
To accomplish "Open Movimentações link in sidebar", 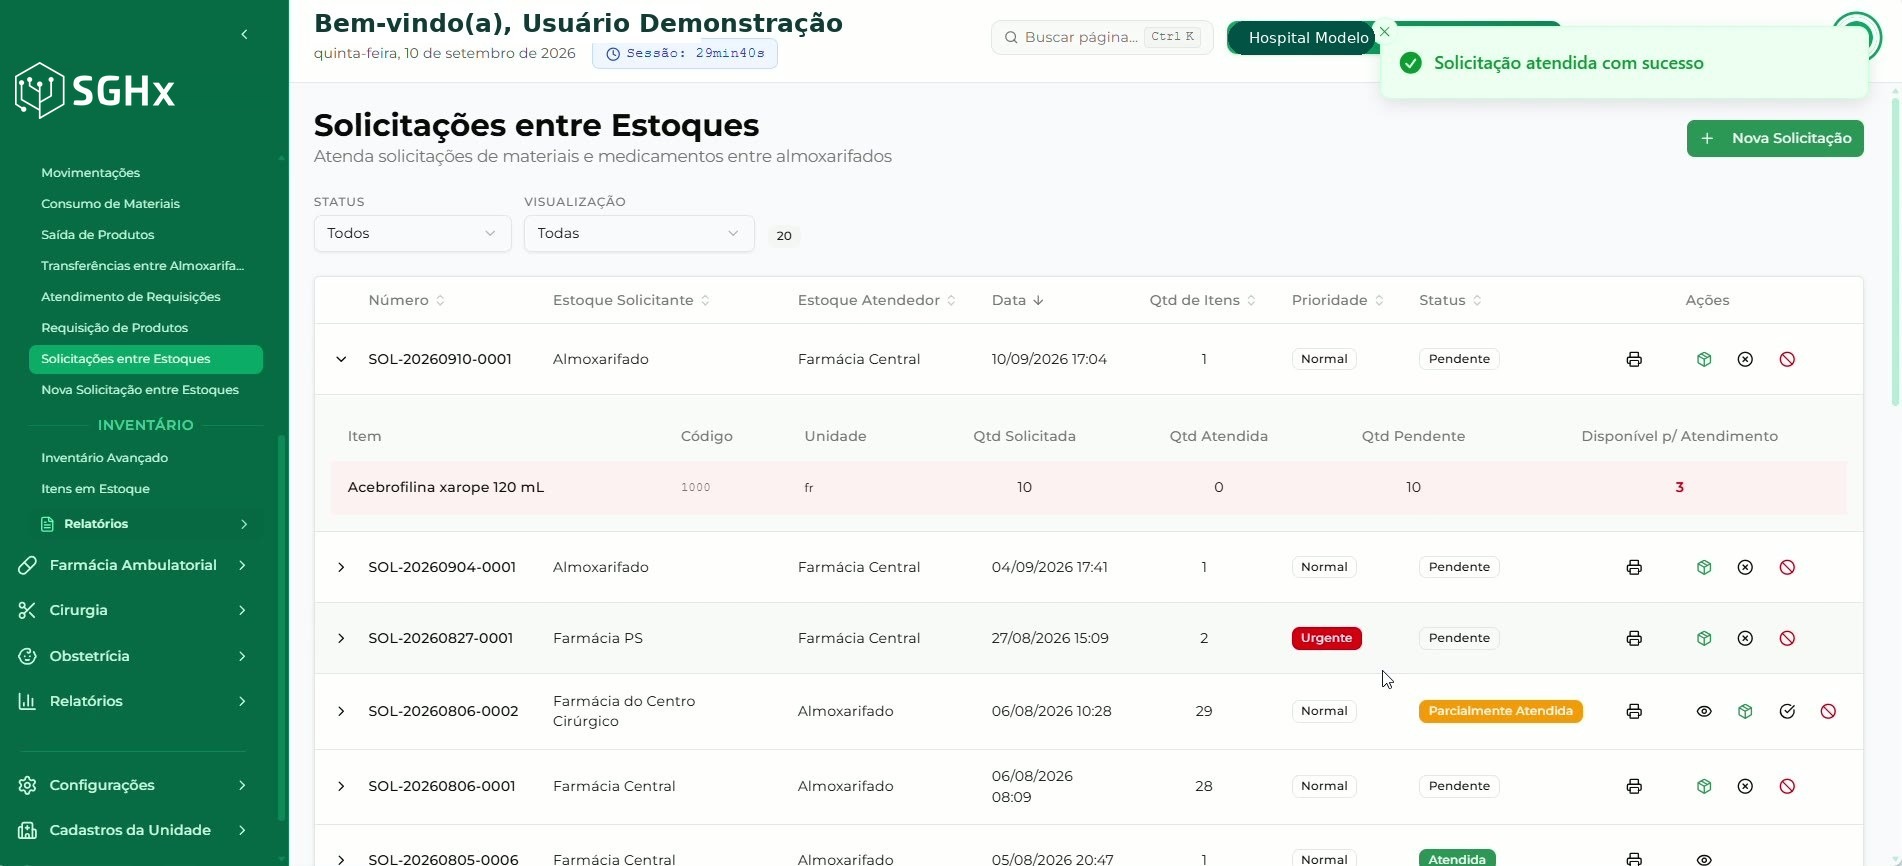I will point(90,173).
